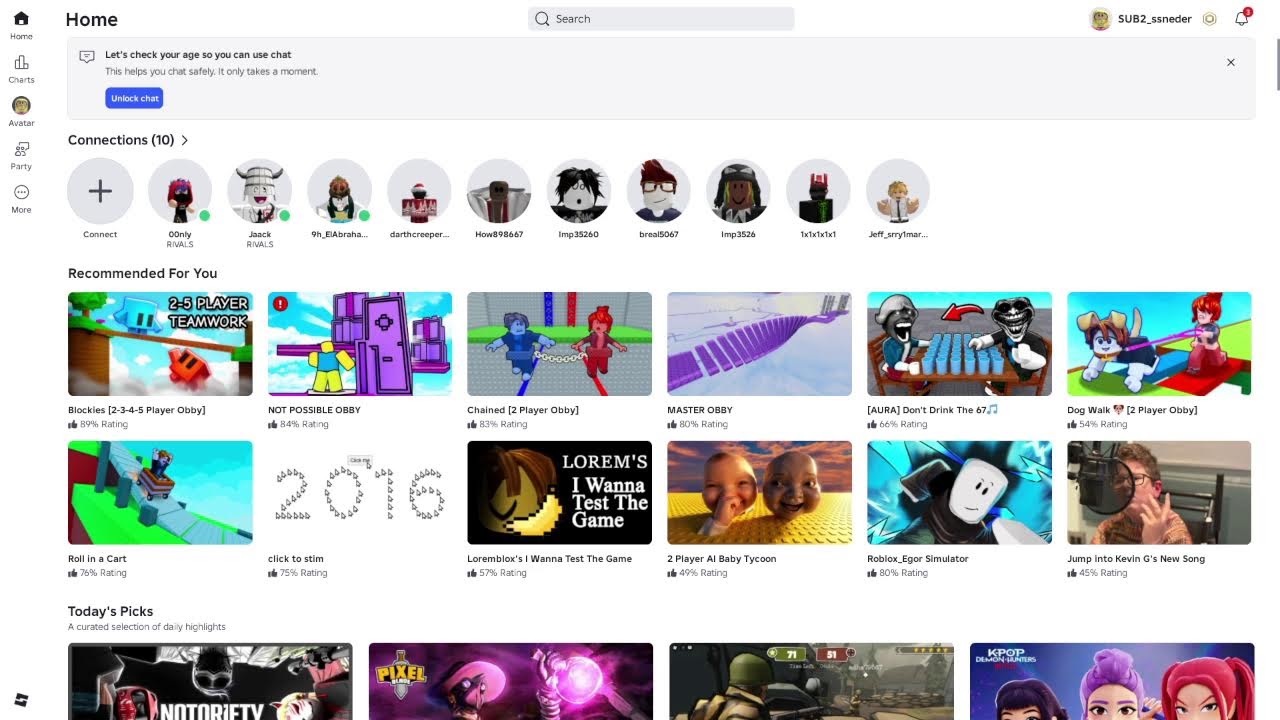1280x720 pixels.
Task: Open 1x1x1x1x1 connection avatar
Action: coord(818,191)
